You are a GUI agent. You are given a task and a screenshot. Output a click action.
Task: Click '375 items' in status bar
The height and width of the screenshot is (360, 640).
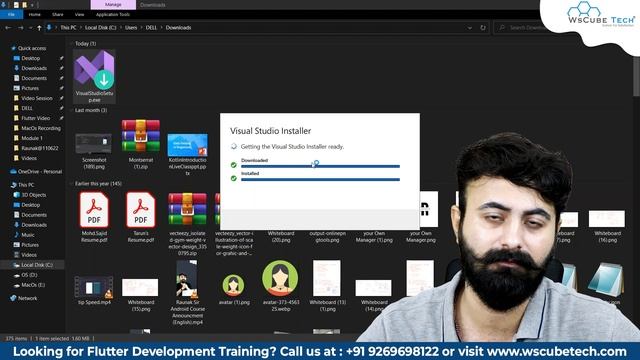16,338
